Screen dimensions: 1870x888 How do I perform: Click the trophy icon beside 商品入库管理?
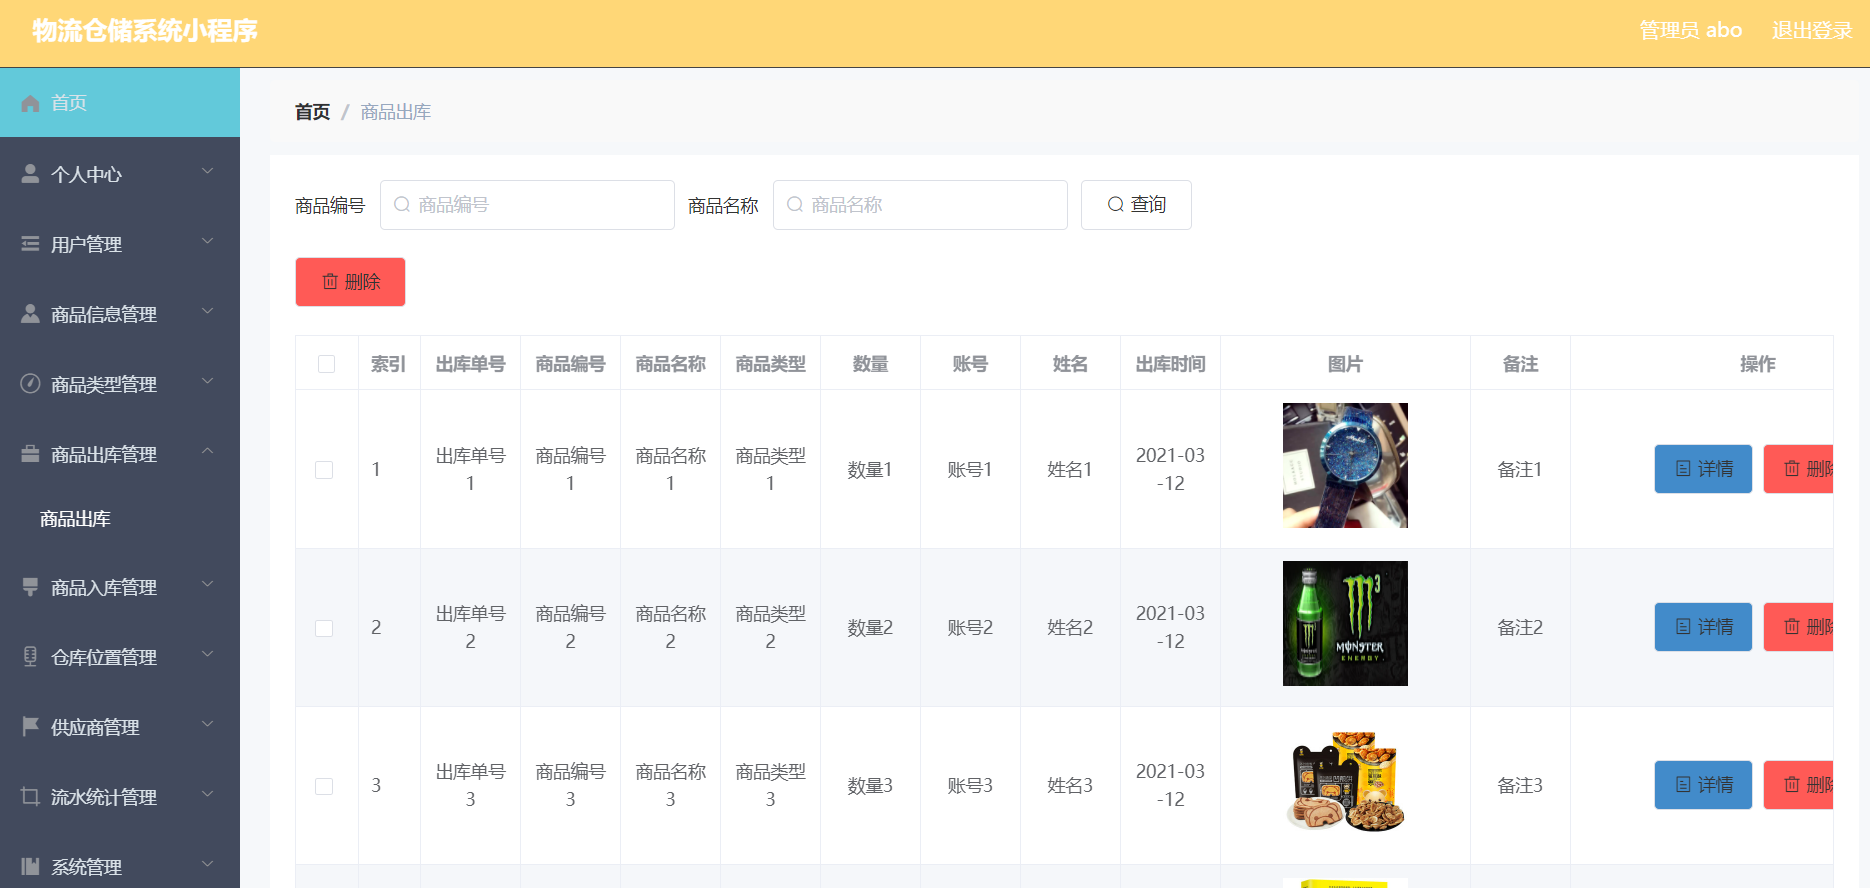coord(30,587)
